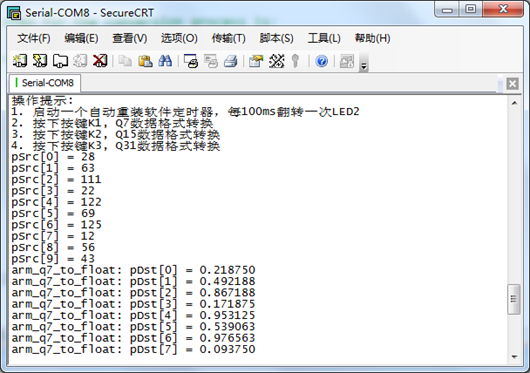Click the line 'pDst[0] = 0.218750'
This screenshot has width=530, height=373.
[193, 270]
